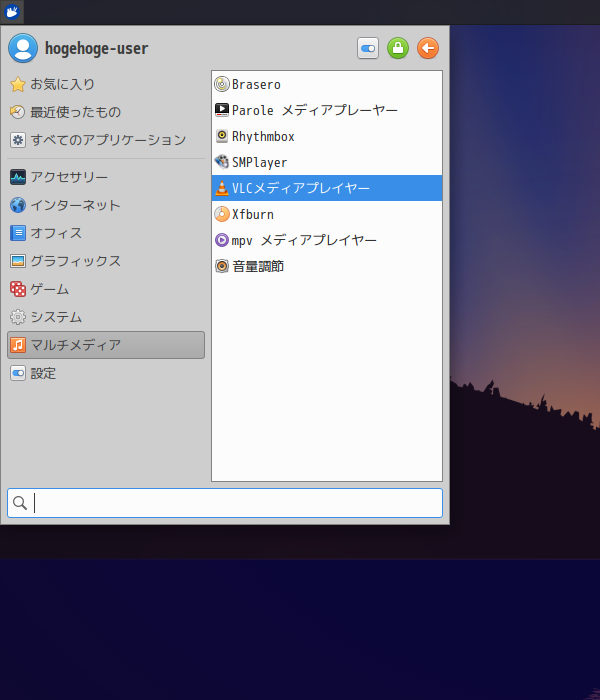
Task: Select mpv メディアプレイヤー text entry
Action: tap(304, 240)
